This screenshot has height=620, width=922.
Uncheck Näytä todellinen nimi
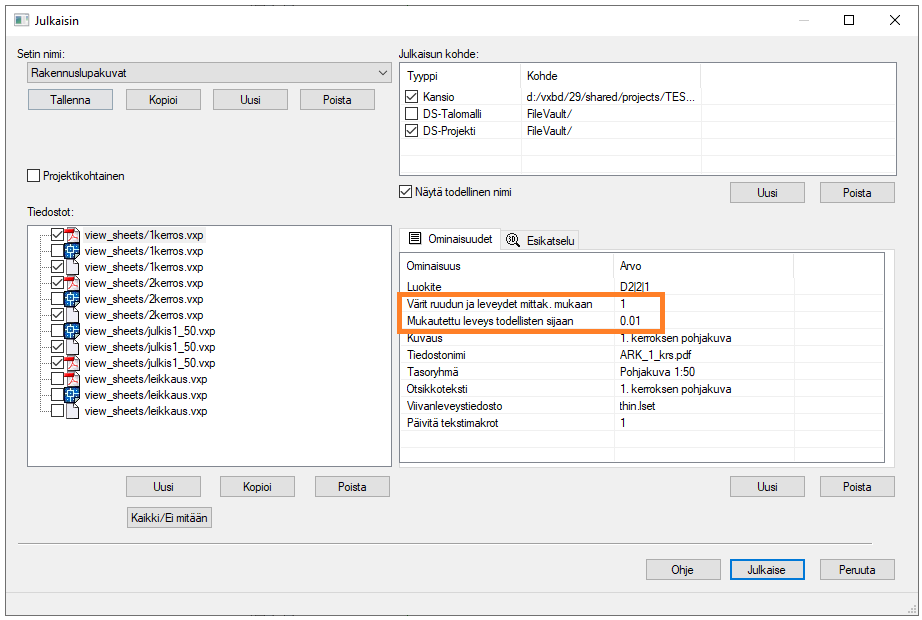406,192
